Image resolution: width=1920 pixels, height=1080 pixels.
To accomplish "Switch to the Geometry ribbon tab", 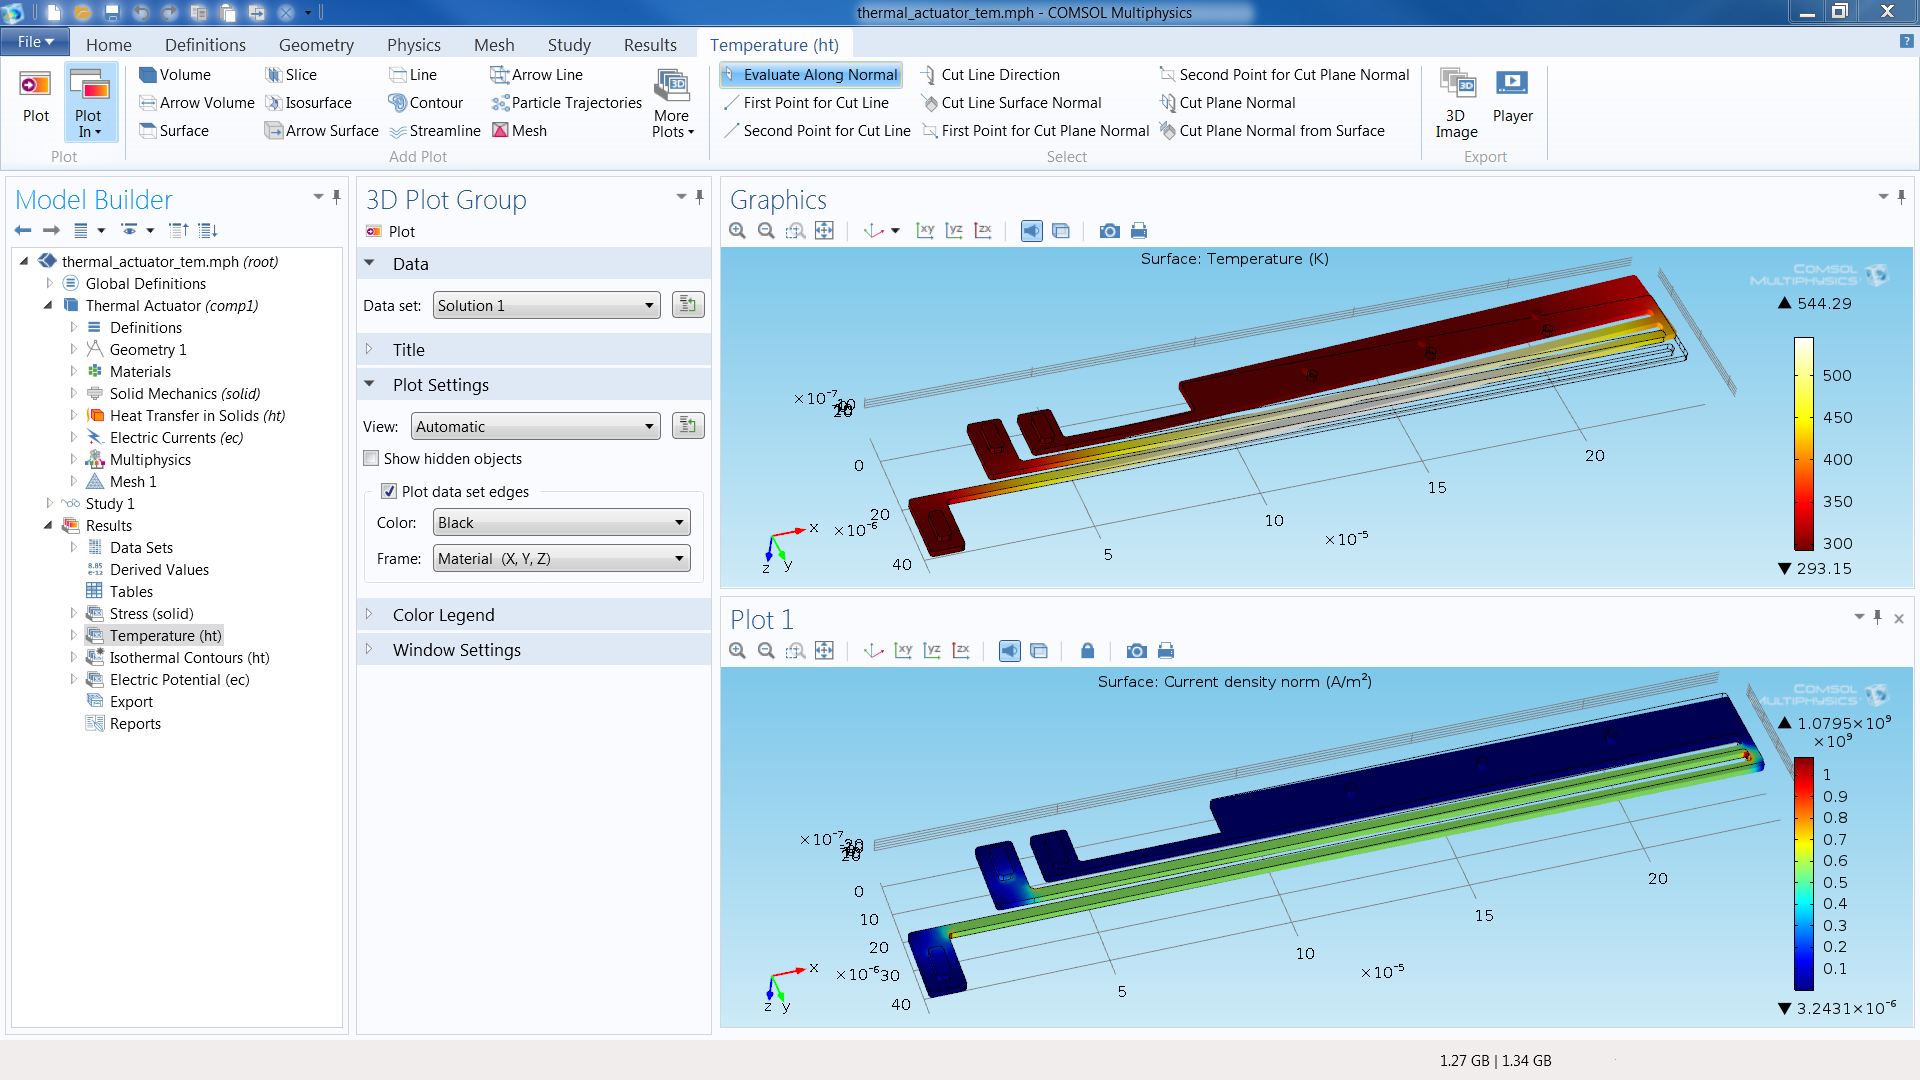I will coord(316,45).
